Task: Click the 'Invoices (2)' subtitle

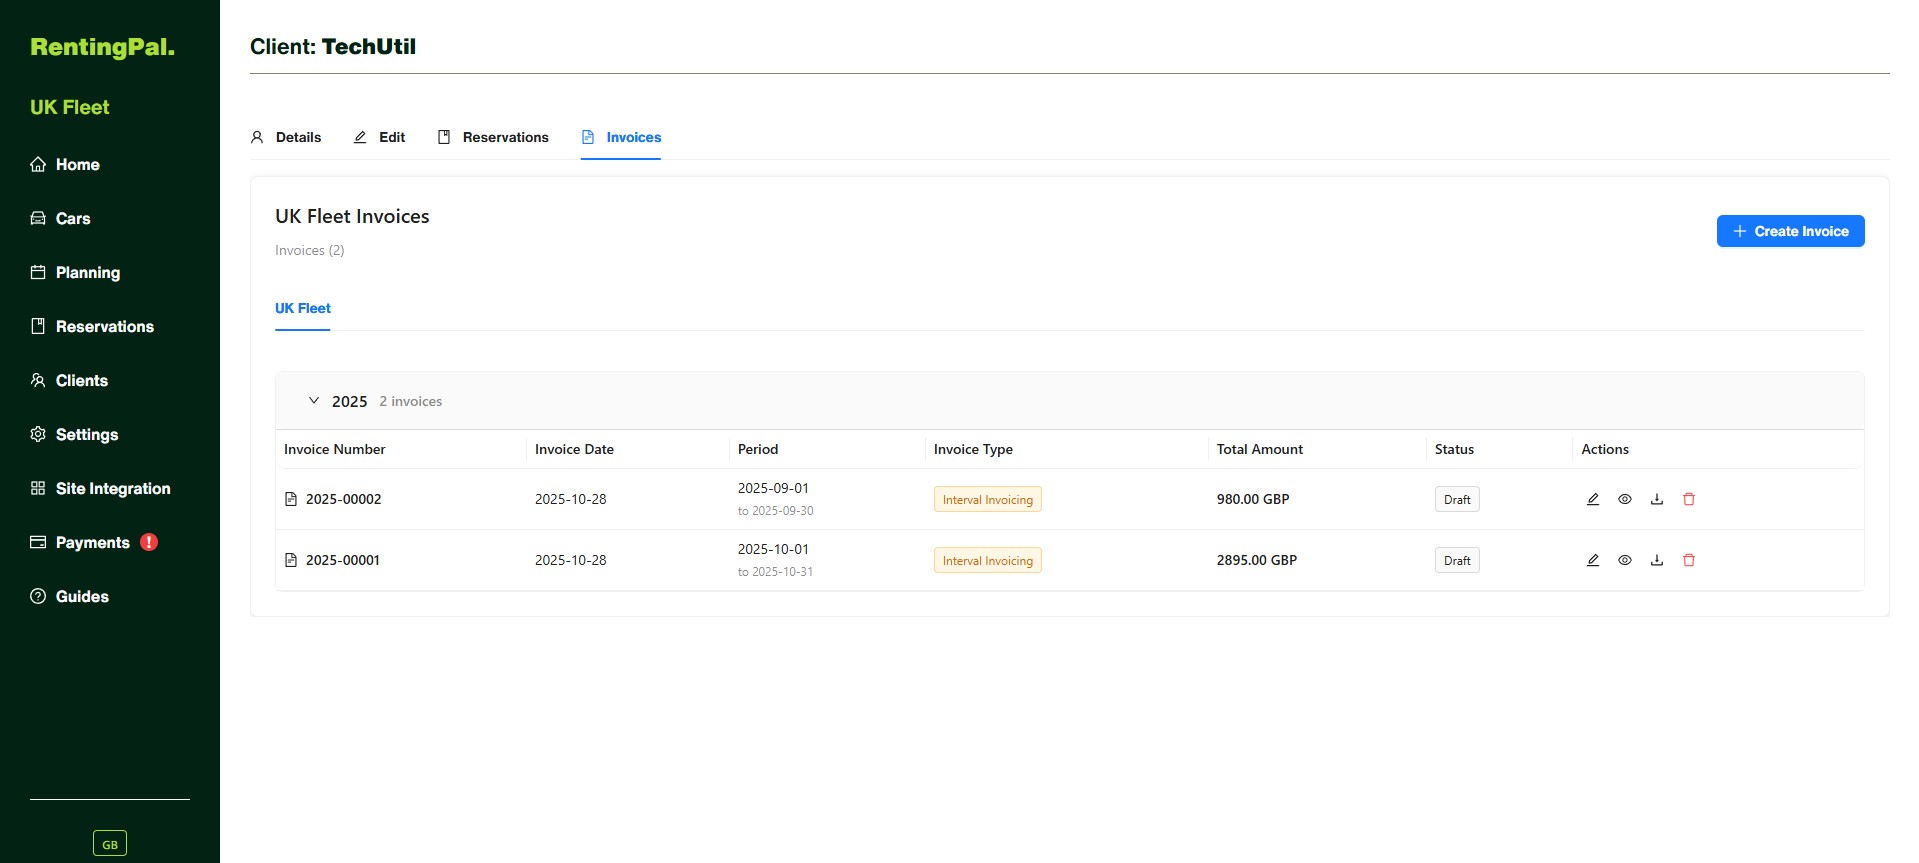Action: 309,250
